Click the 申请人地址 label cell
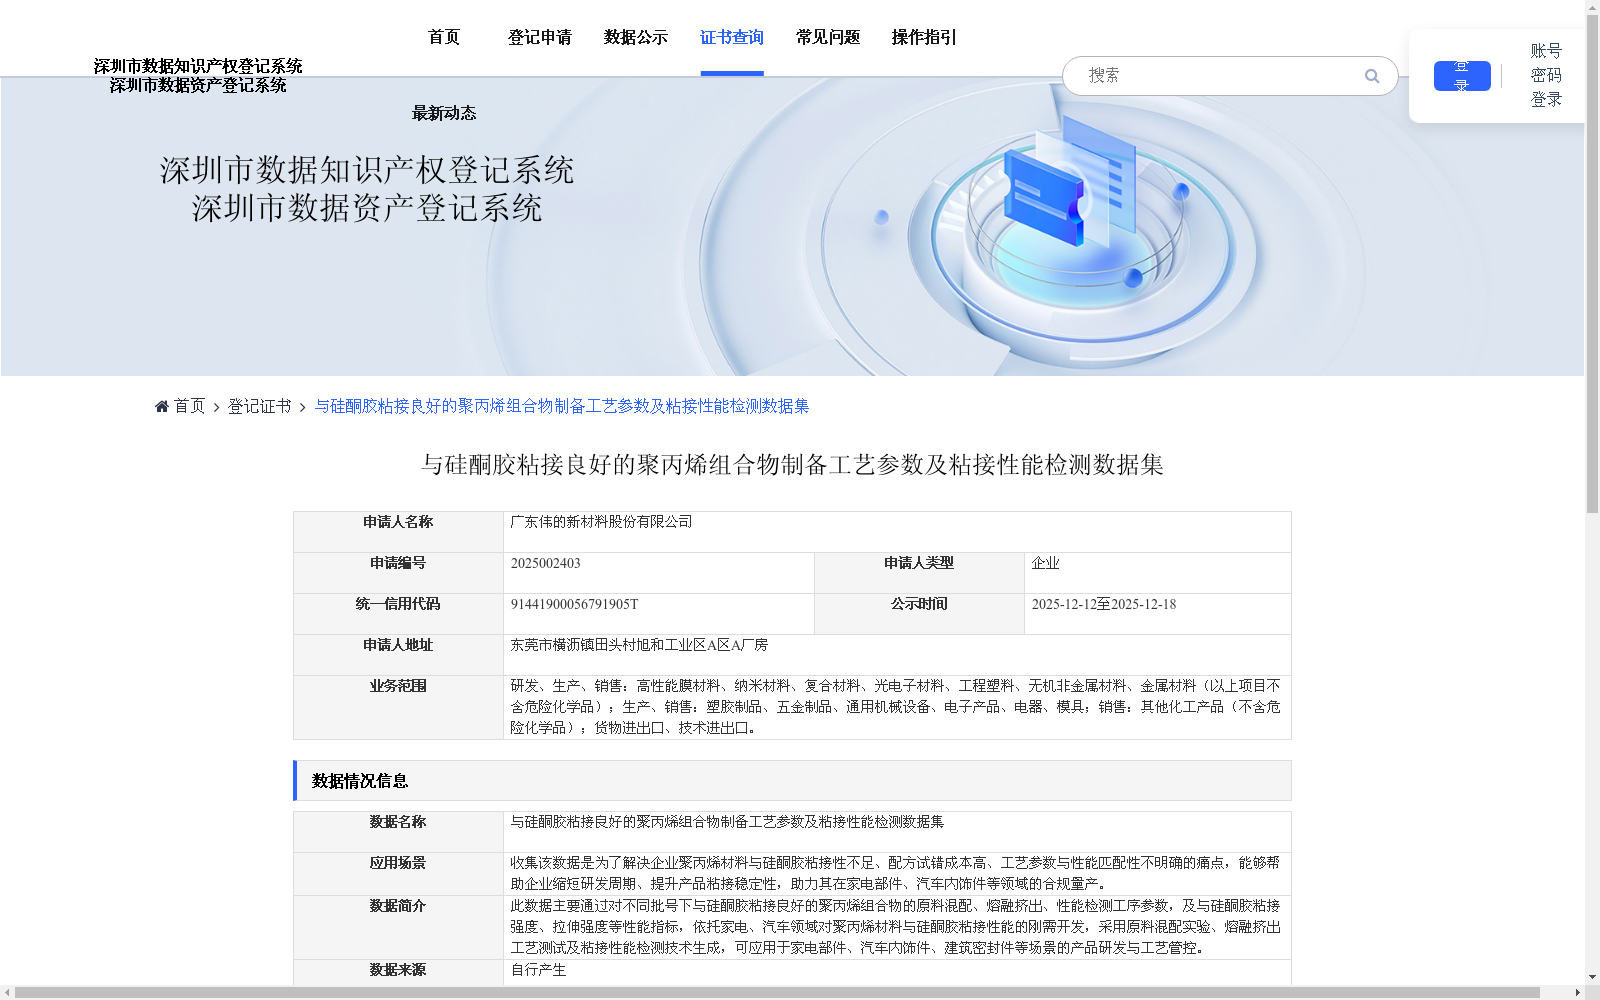 [398, 655]
